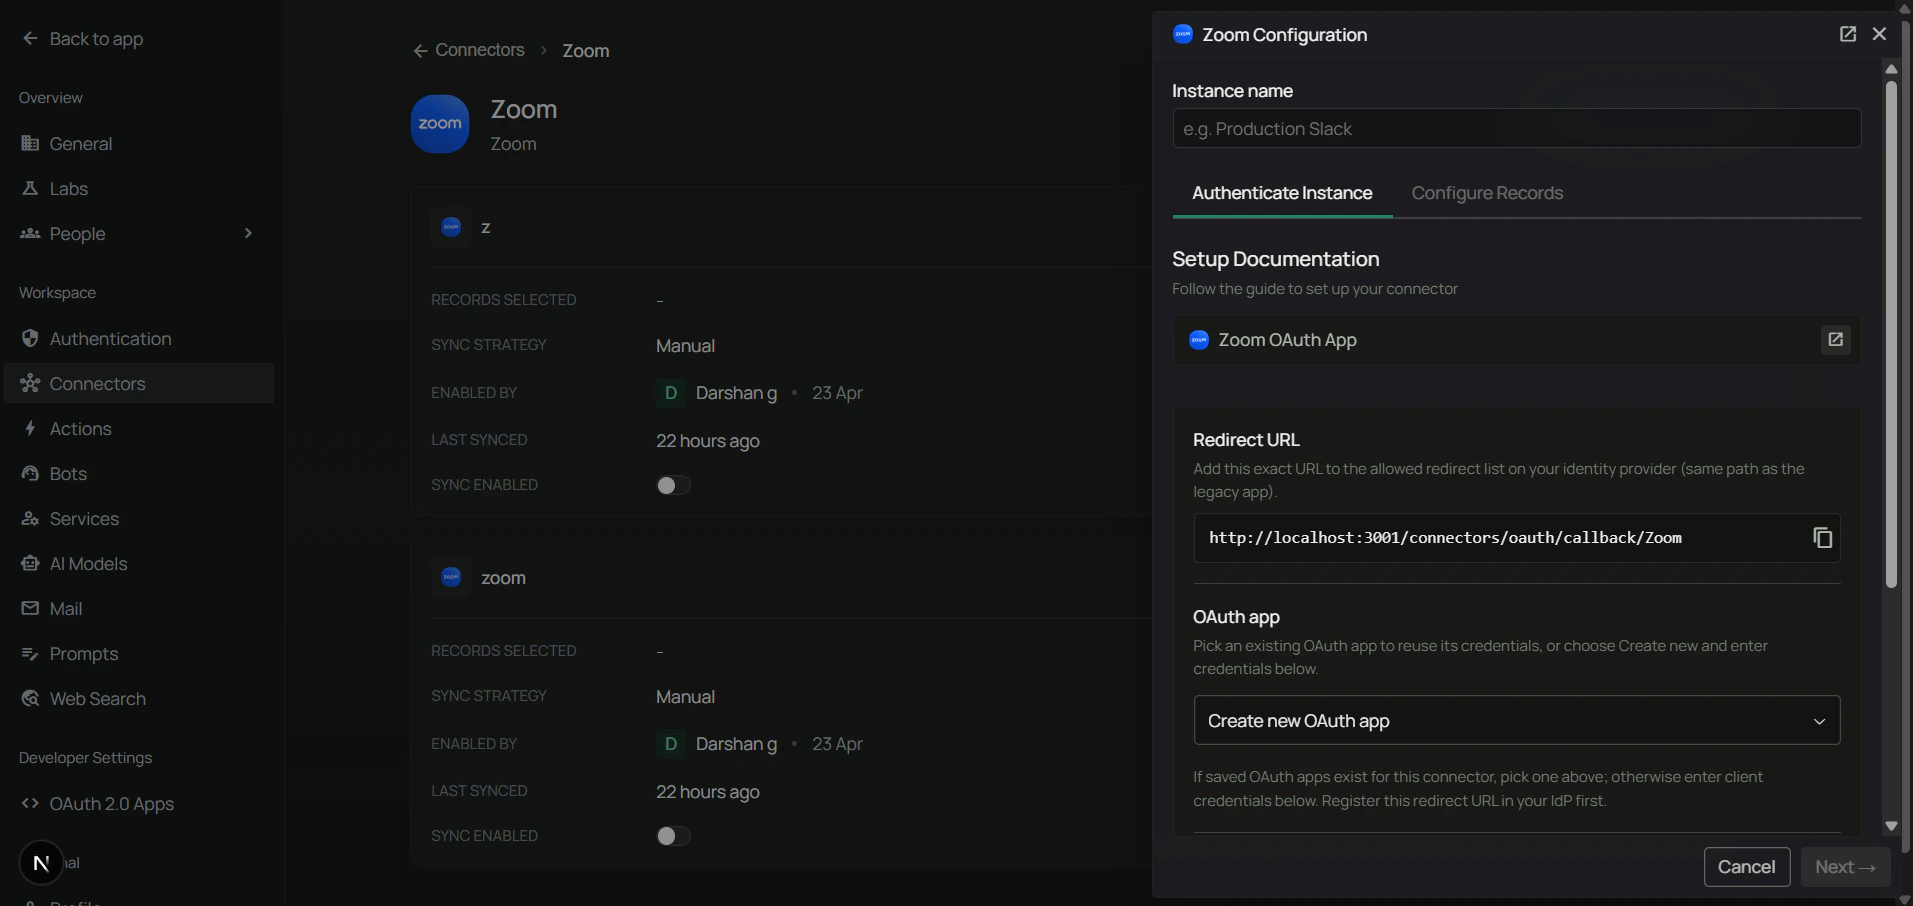The image size is (1913, 906).
Task: Click the Mail envelope icon
Action: (x=30, y=608)
